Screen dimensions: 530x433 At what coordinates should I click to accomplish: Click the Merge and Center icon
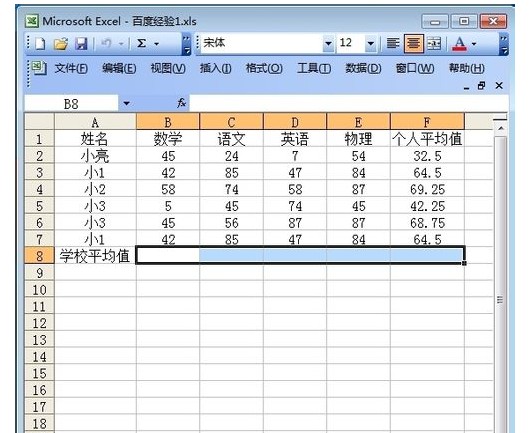click(x=434, y=43)
